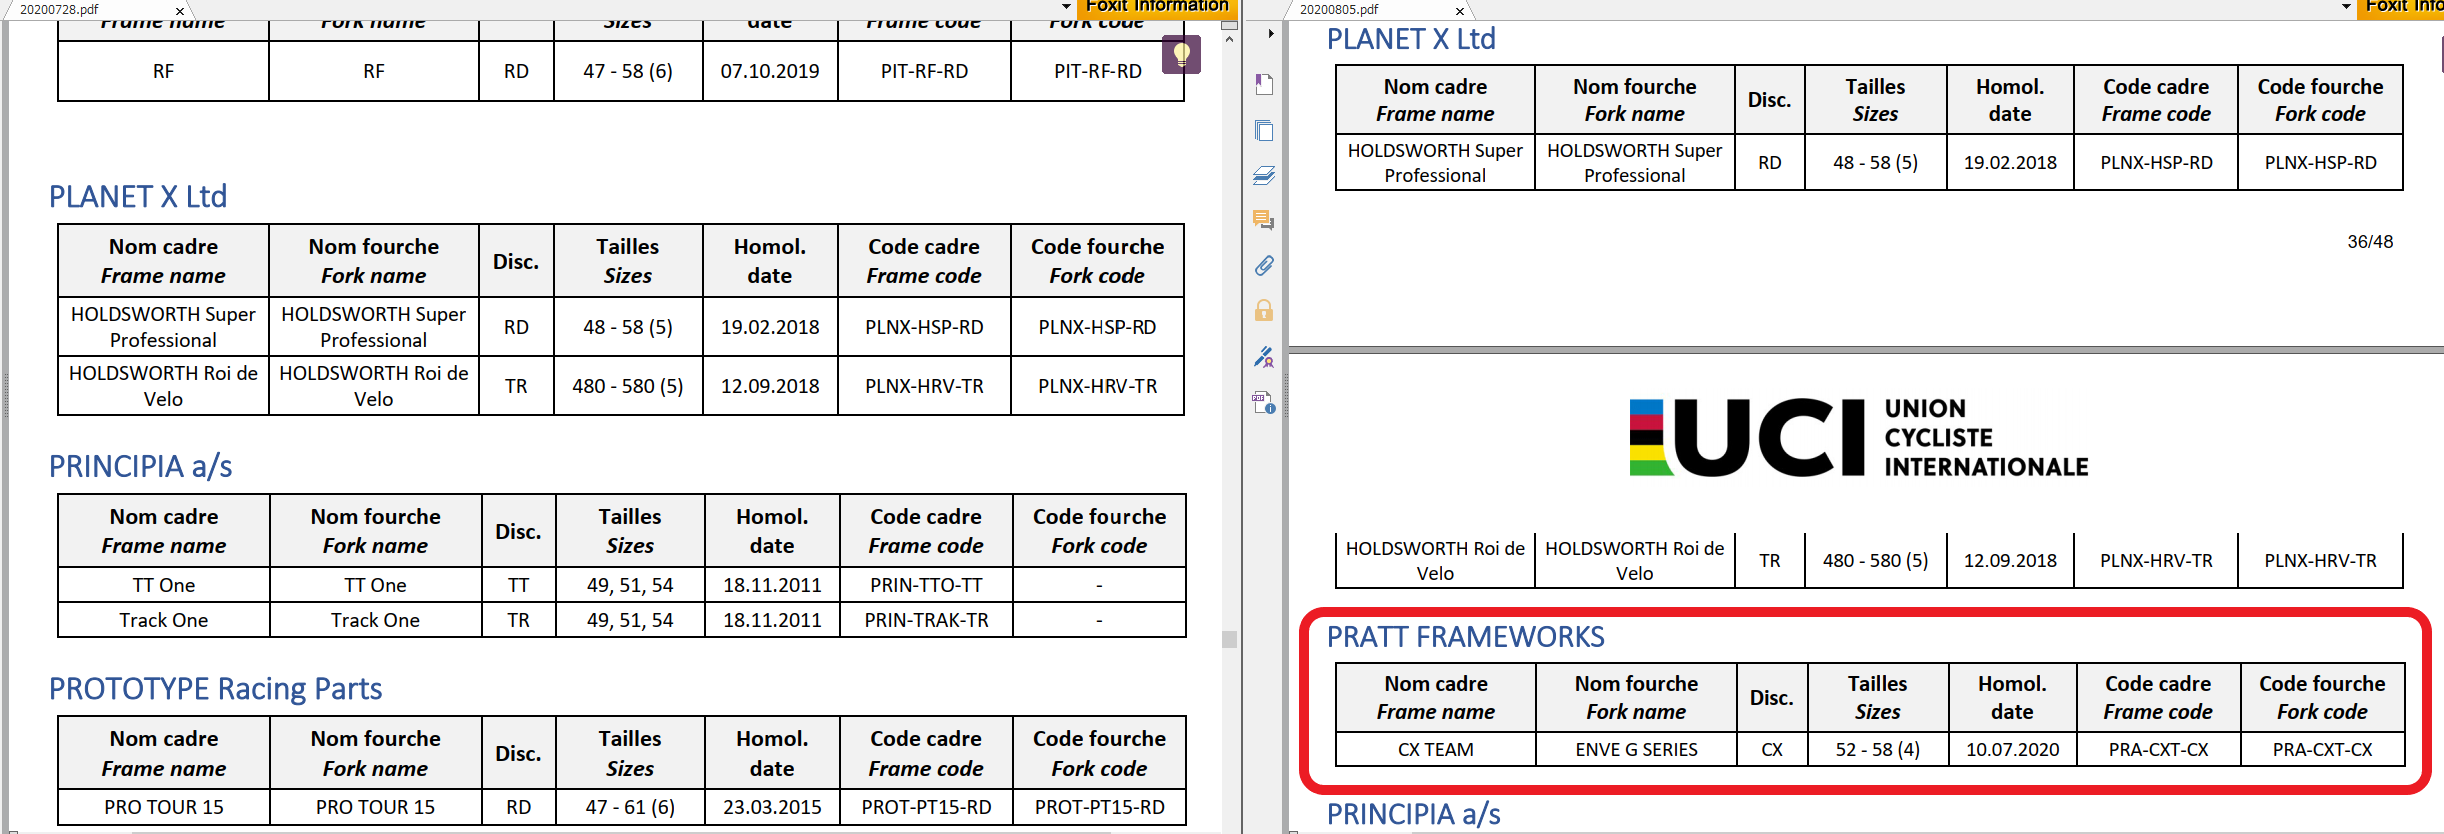Click the left document's scroll-up arrow
Viewport: 2444px width, 834px height.
tap(1229, 39)
